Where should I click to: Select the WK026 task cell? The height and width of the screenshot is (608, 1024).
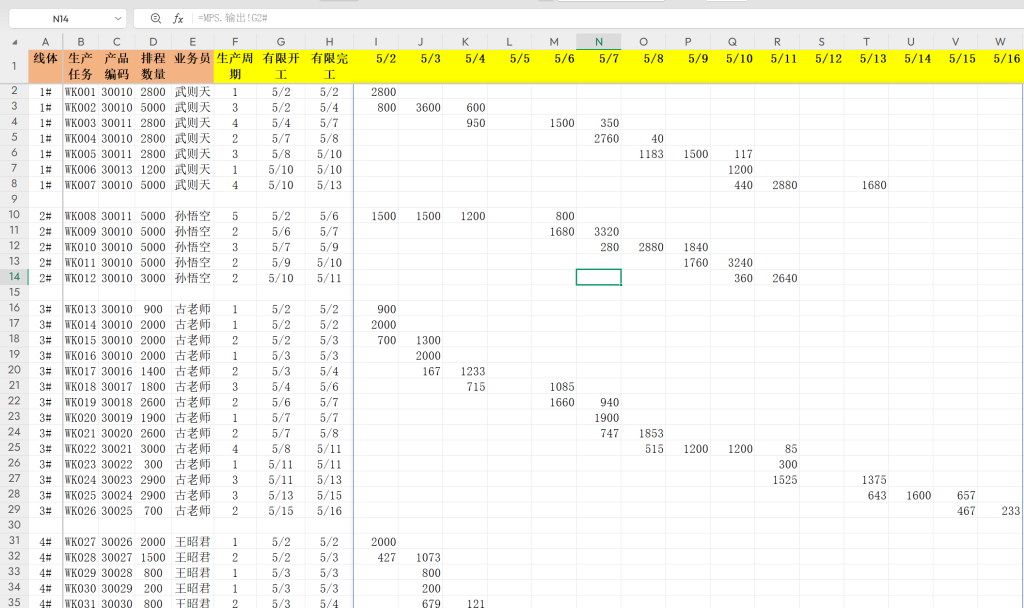pyautogui.click(x=80, y=511)
